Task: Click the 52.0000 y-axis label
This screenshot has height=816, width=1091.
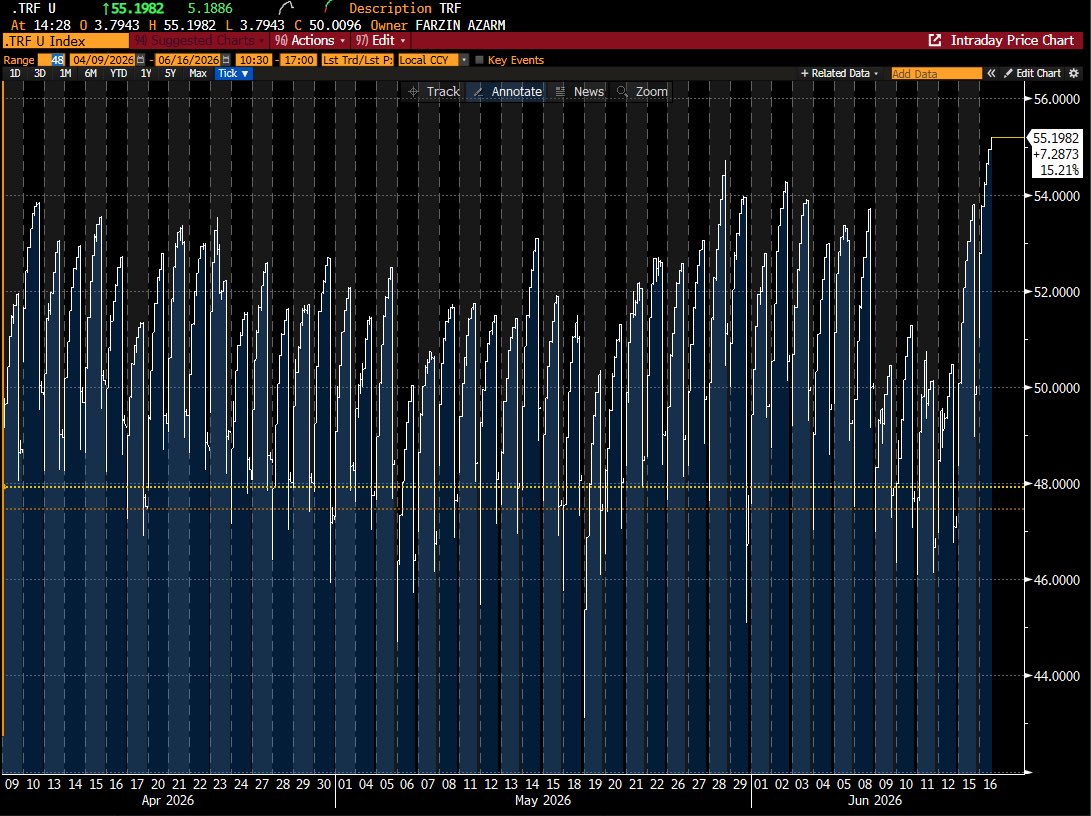Action: (1056, 291)
